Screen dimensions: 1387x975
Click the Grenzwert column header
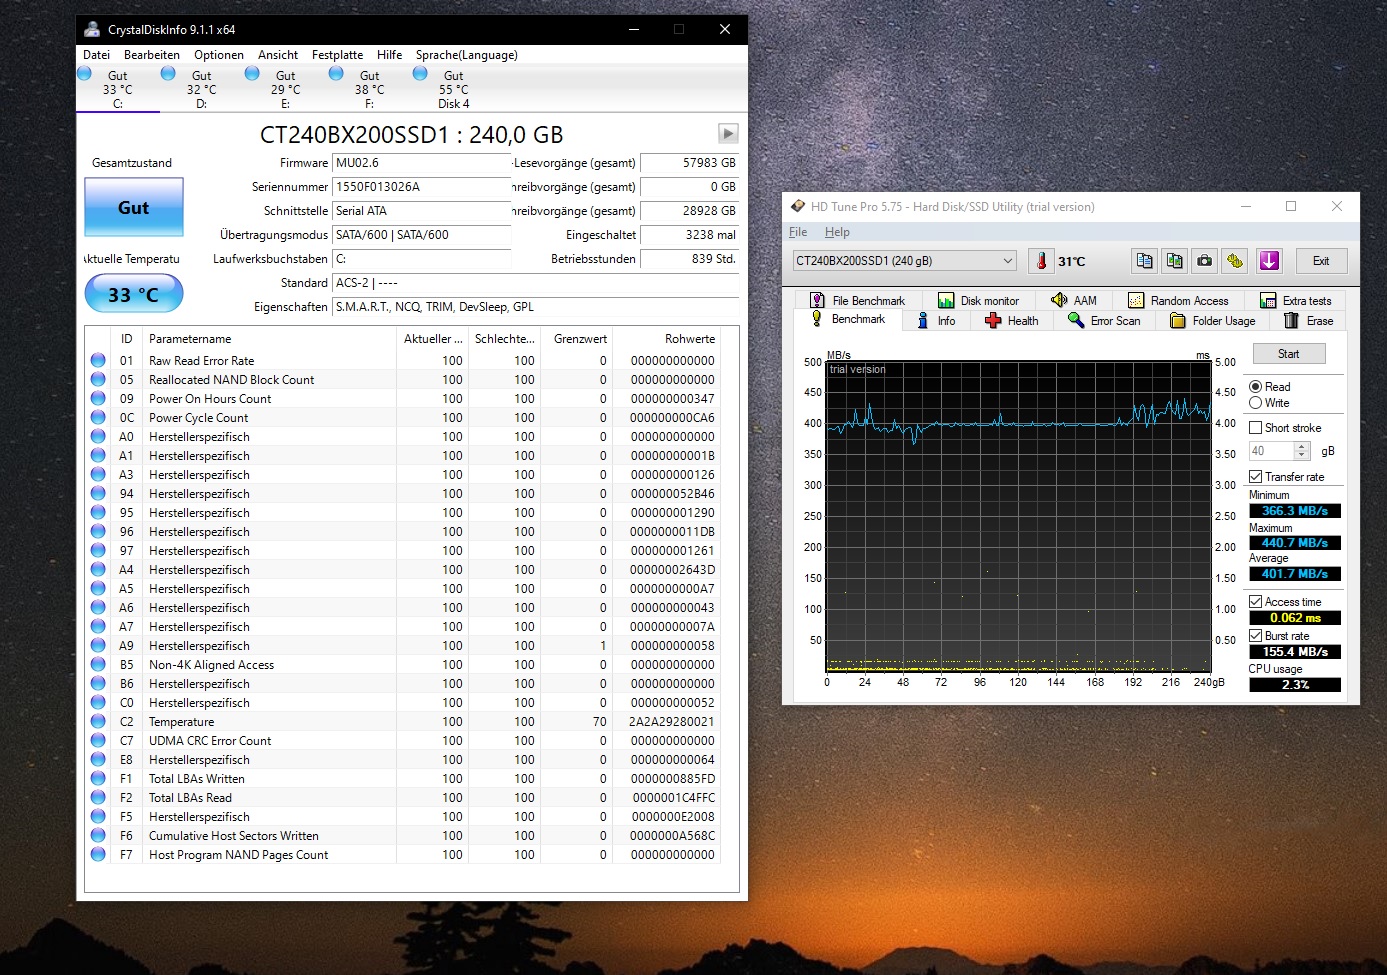(577, 339)
